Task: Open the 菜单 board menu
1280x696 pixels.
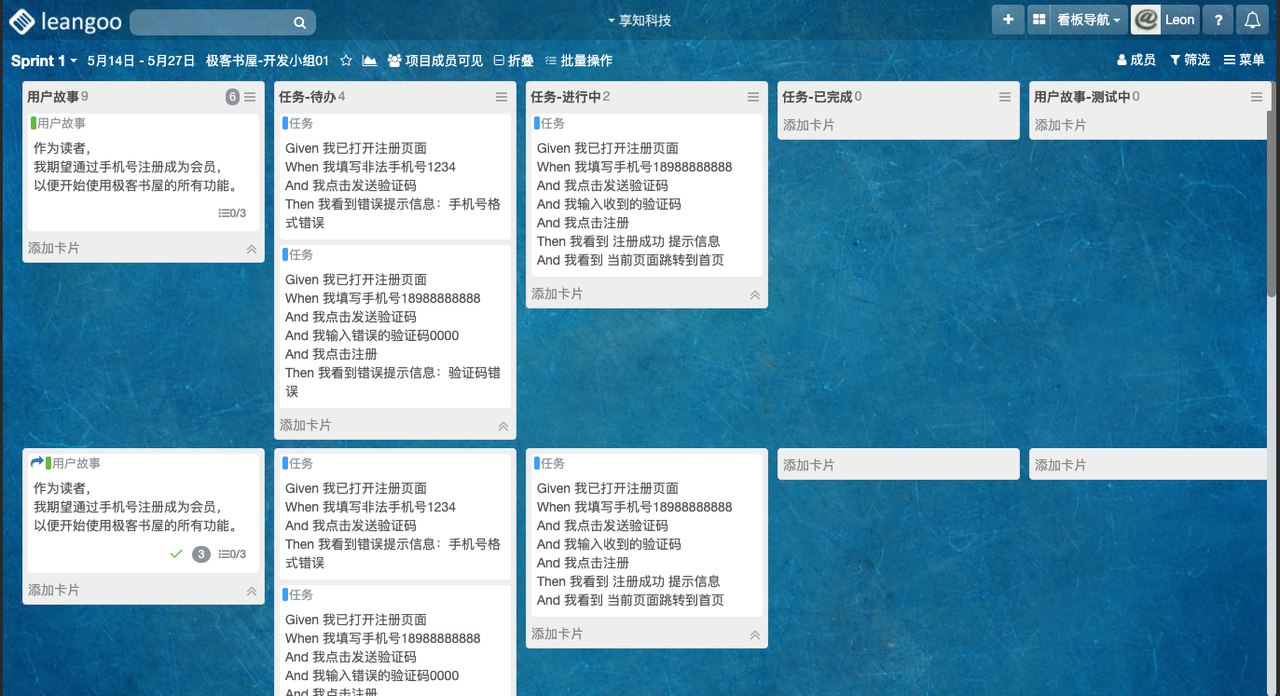Action: tap(1244, 60)
